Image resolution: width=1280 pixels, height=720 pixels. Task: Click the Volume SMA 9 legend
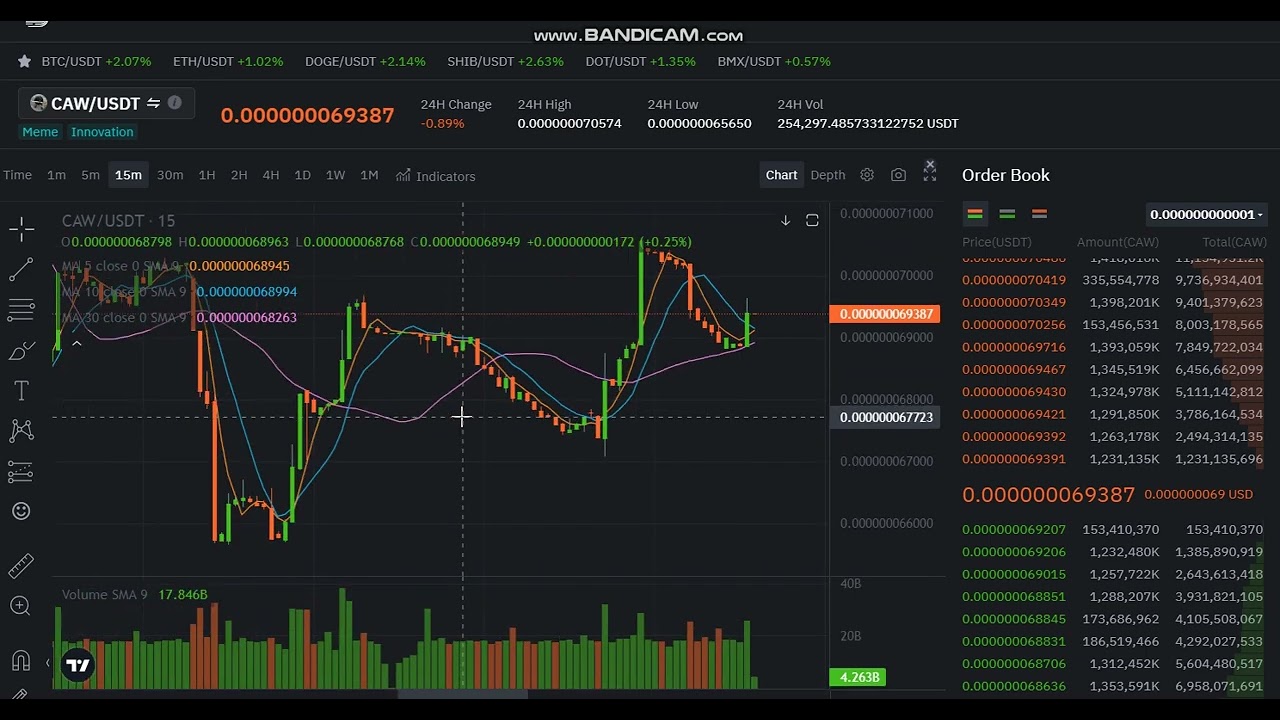click(x=134, y=595)
